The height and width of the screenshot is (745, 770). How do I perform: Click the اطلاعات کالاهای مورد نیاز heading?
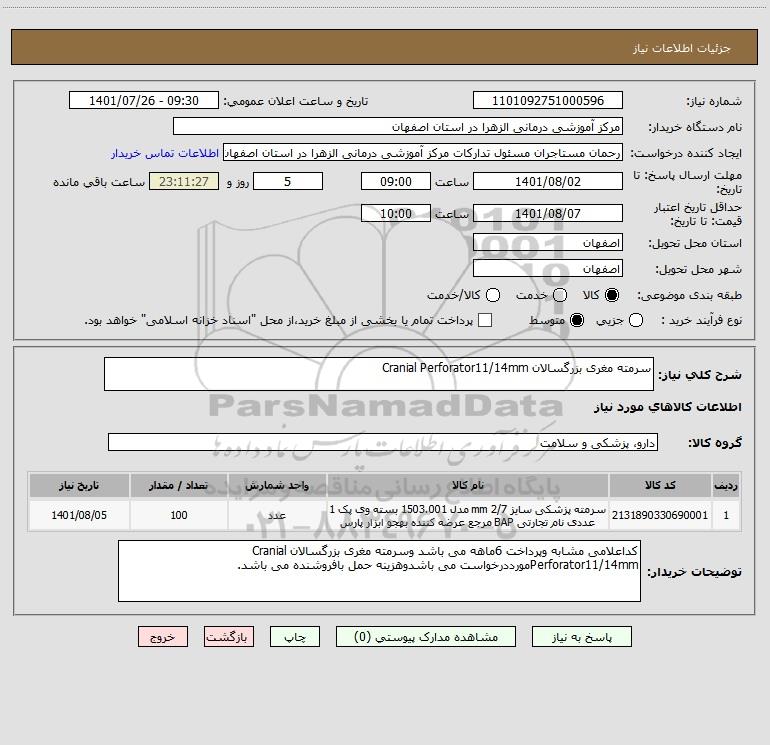[667, 407]
